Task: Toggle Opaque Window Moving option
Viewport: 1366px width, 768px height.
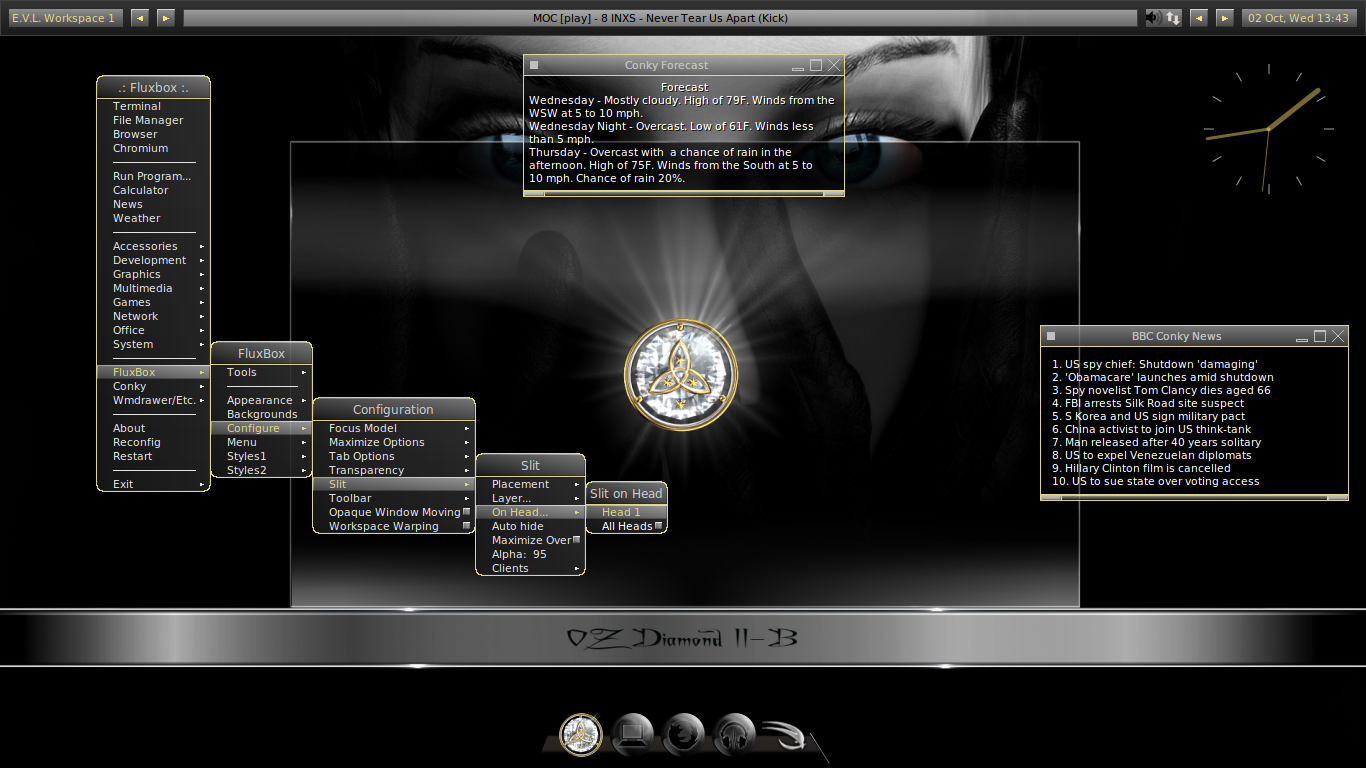Action: point(394,512)
